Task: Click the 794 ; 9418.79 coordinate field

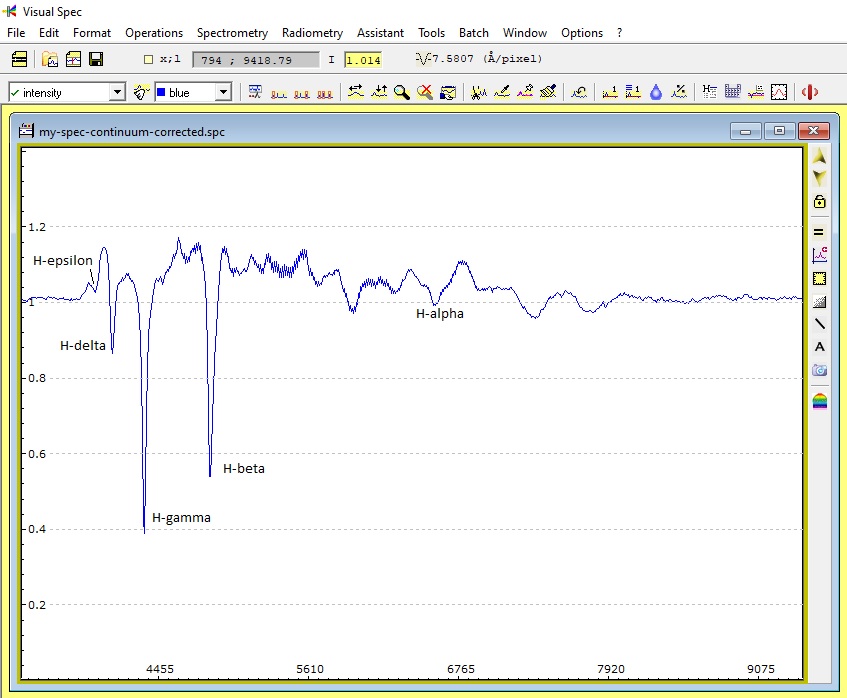Action: pyautogui.click(x=256, y=60)
